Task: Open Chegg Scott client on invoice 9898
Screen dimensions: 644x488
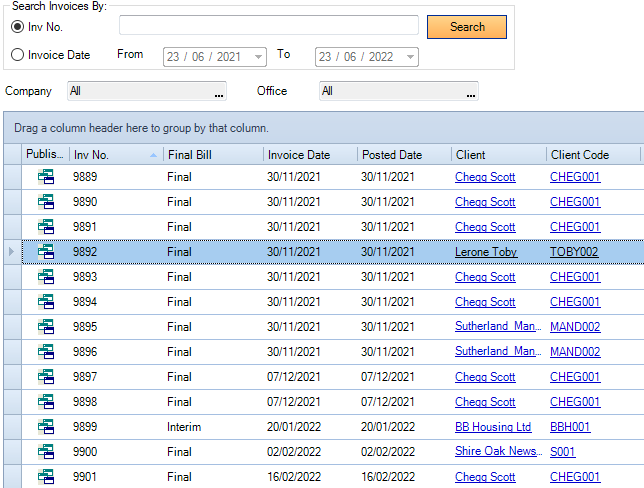Action: pyautogui.click(x=485, y=402)
